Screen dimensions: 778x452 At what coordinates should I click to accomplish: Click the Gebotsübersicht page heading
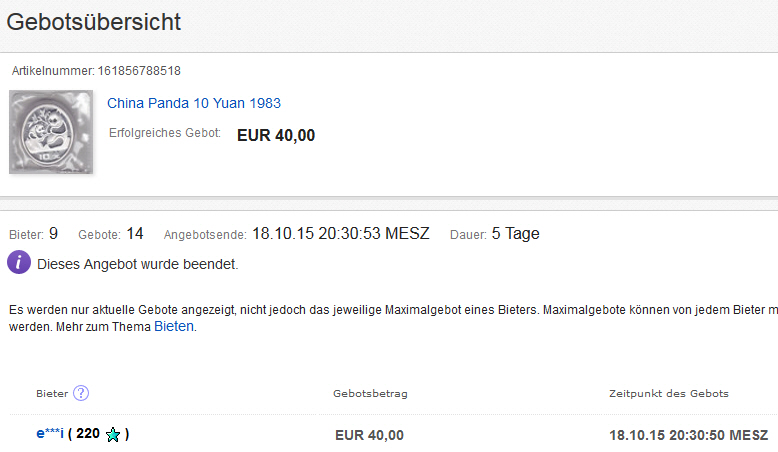[x=94, y=22]
